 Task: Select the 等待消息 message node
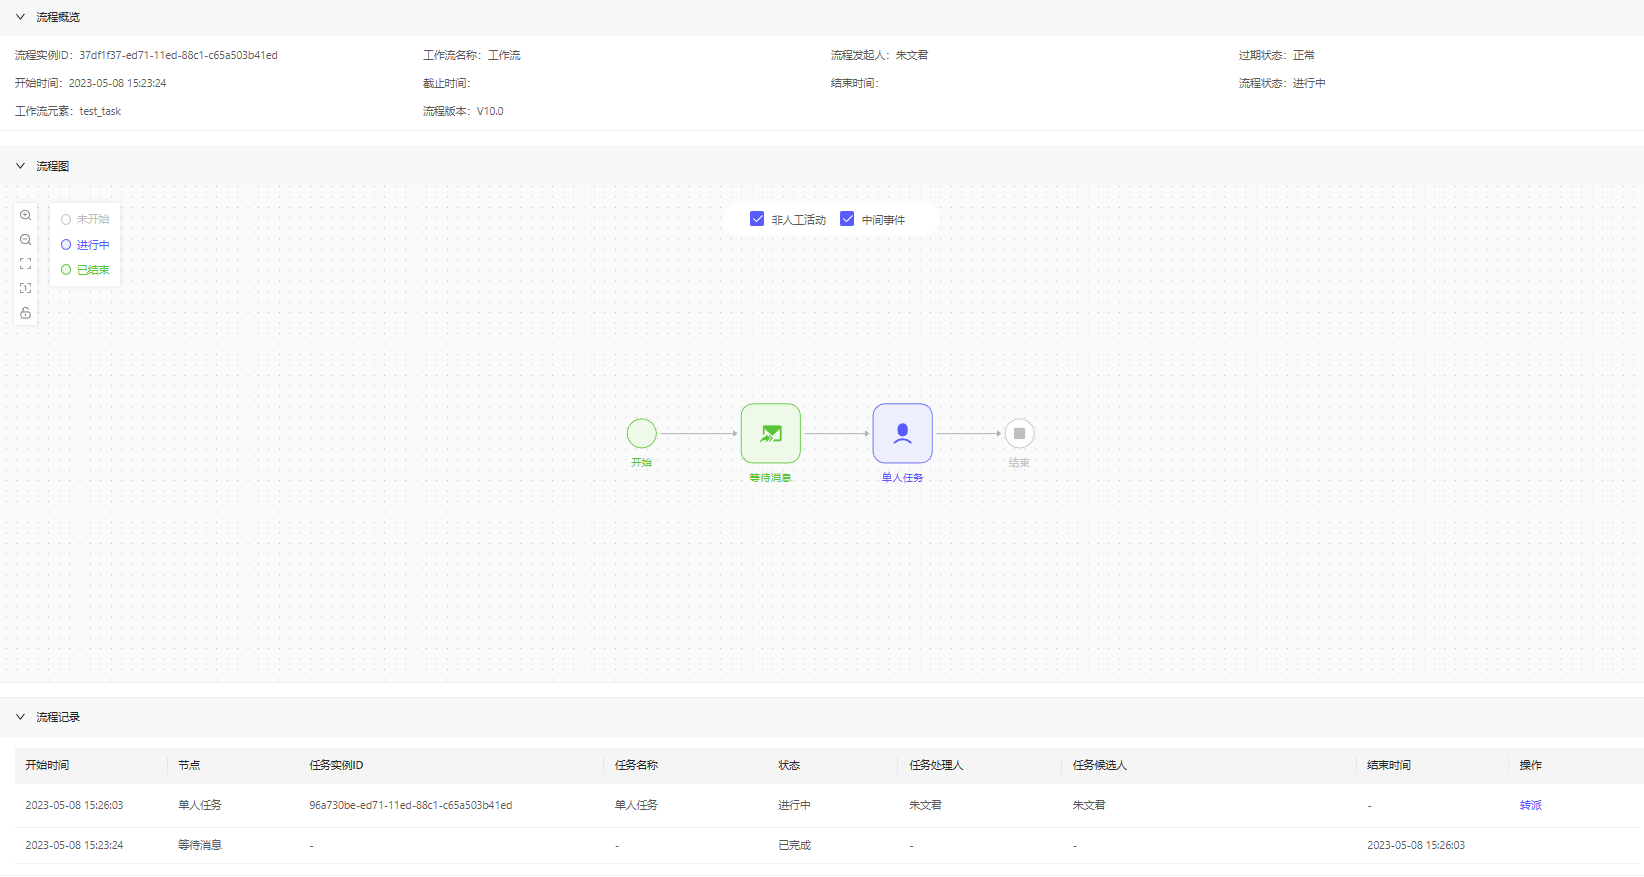[x=770, y=433]
